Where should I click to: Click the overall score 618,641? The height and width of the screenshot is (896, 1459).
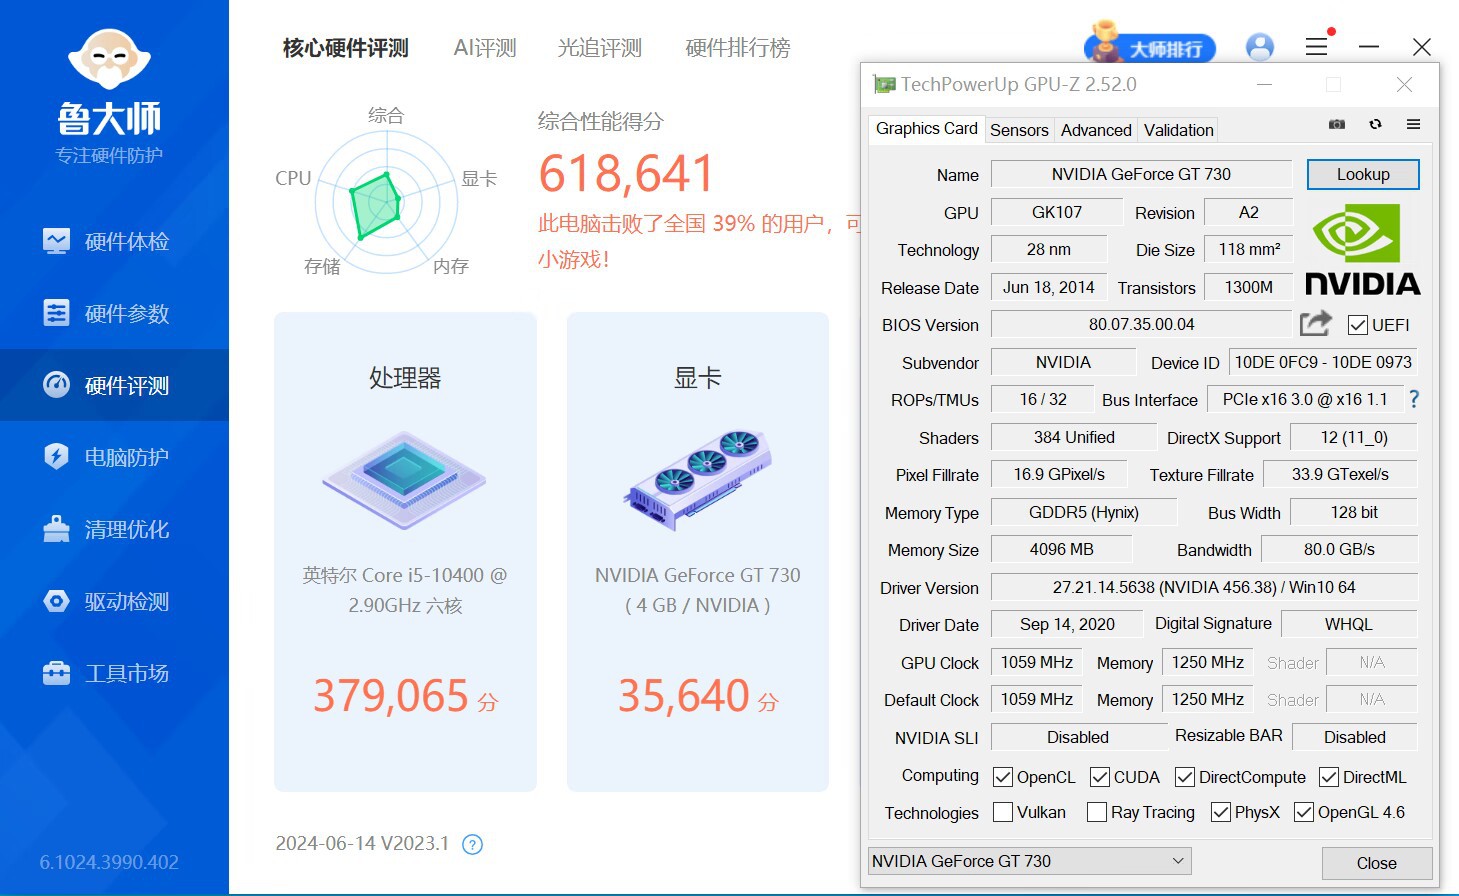pos(626,174)
